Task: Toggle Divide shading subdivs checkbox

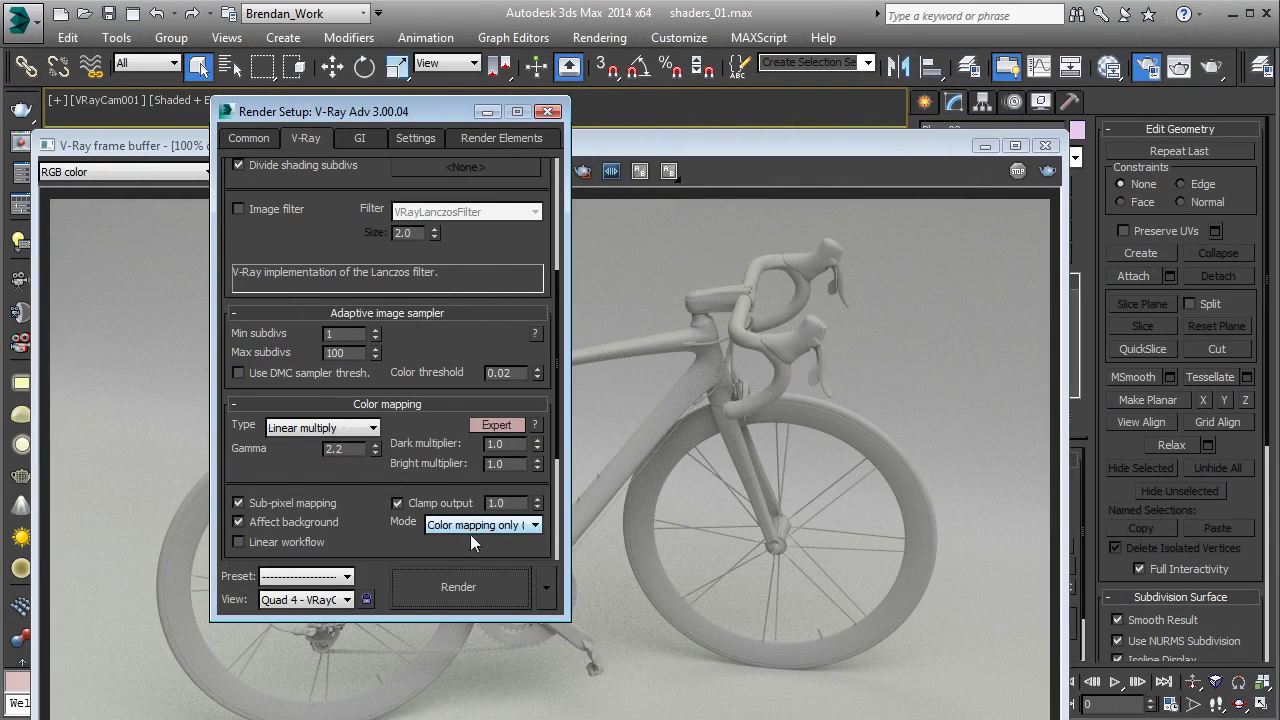Action: 238,165
